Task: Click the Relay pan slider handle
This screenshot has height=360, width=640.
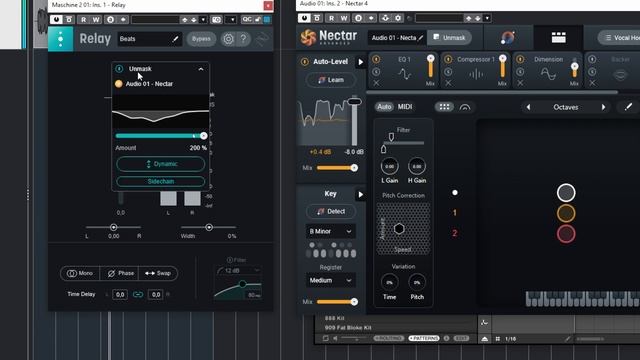Action: point(113,227)
